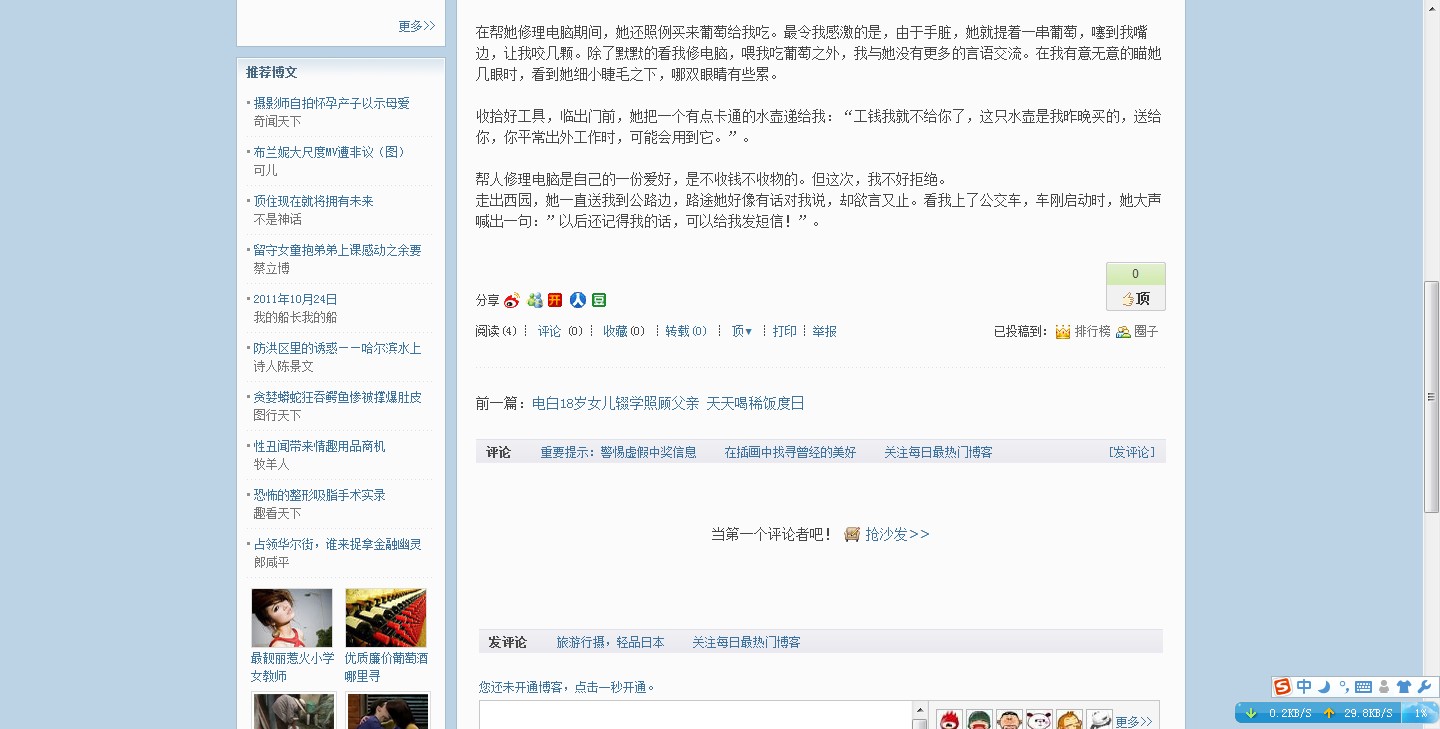1440x729 pixels.
Task: Toggle Sogou punctuation mode
Action: click(1343, 687)
